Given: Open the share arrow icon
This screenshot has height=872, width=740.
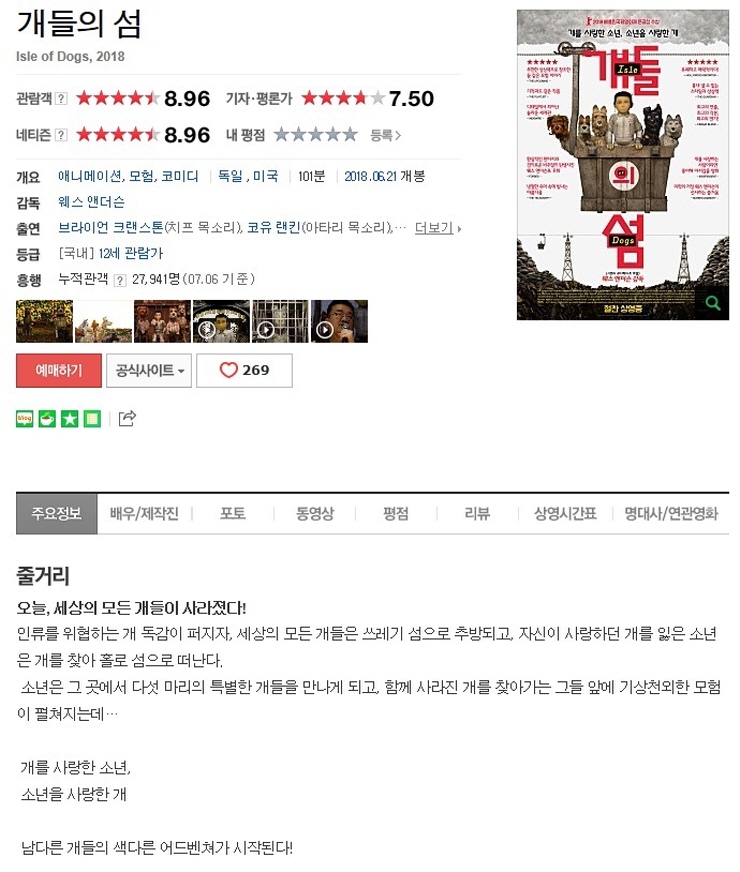Looking at the screenshot, I should [x=127, y=418].
